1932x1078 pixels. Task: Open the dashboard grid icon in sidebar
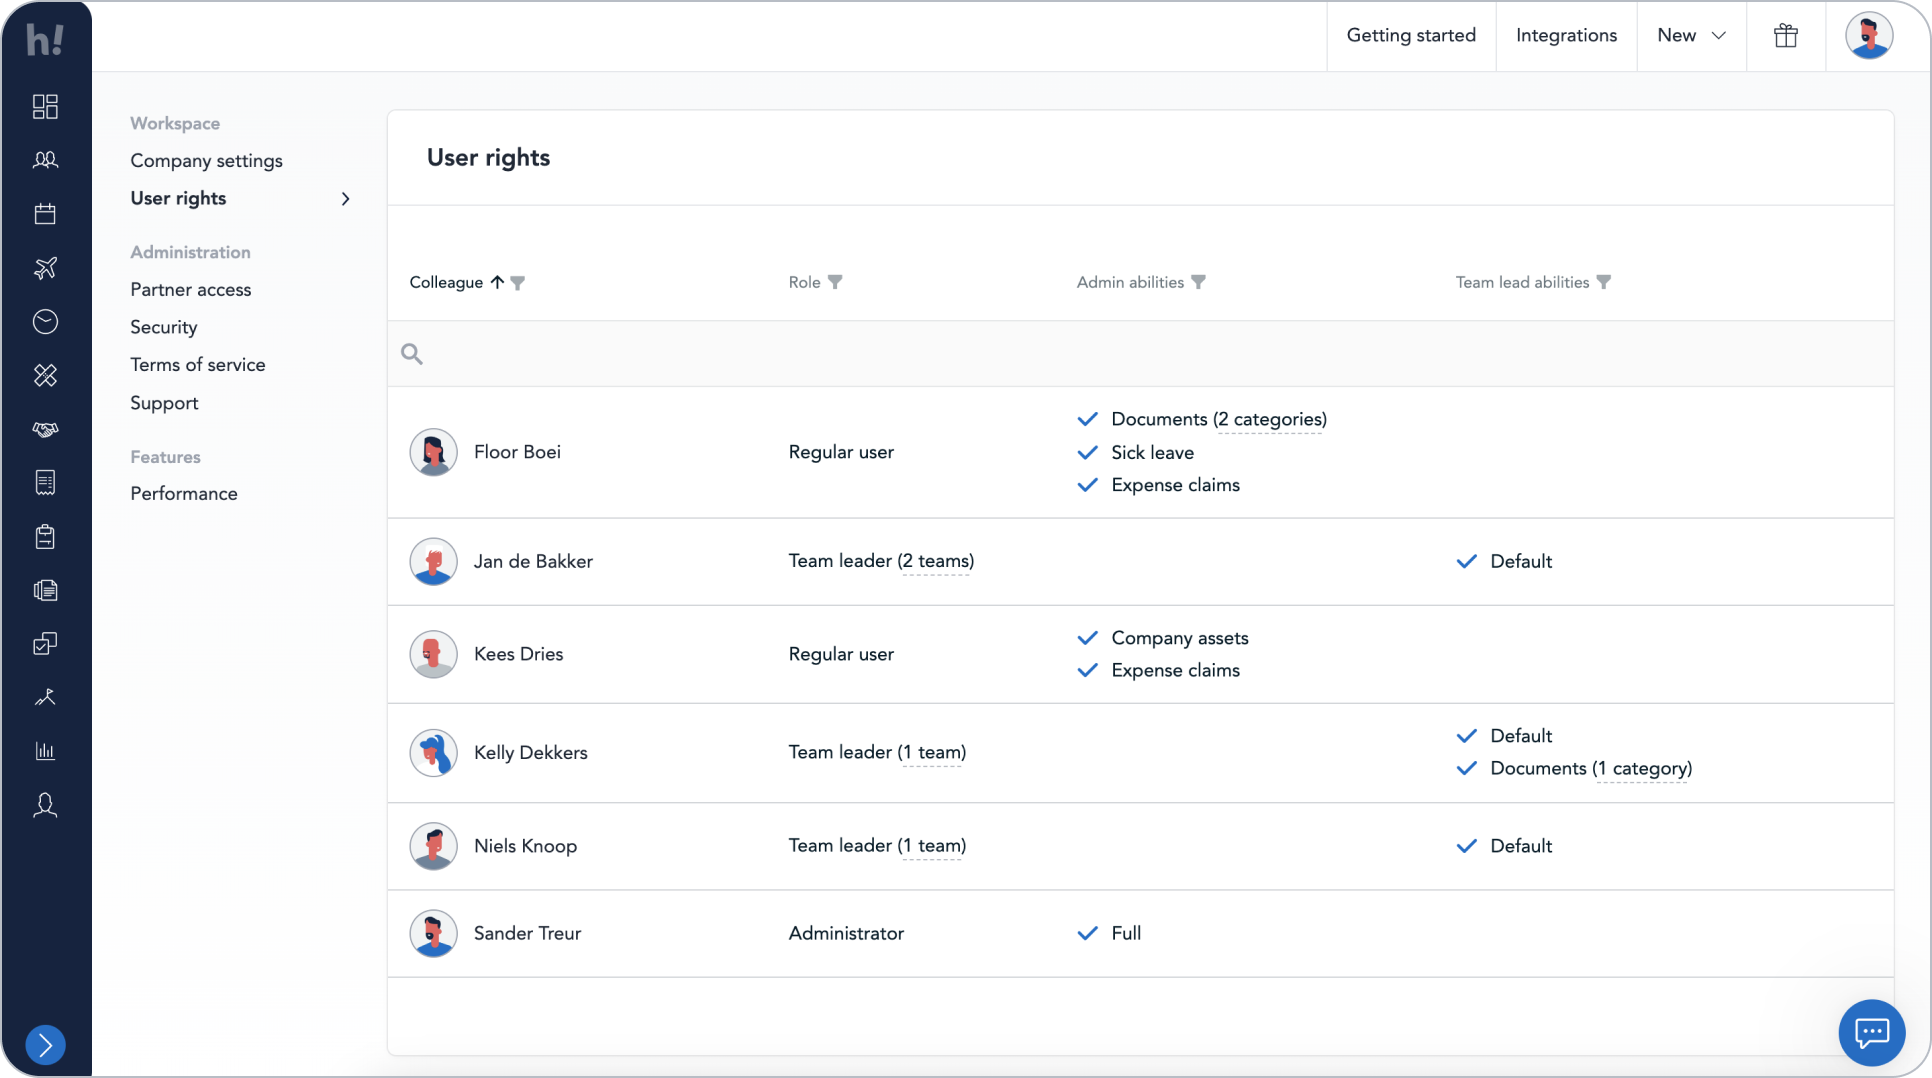click(45, 106)
